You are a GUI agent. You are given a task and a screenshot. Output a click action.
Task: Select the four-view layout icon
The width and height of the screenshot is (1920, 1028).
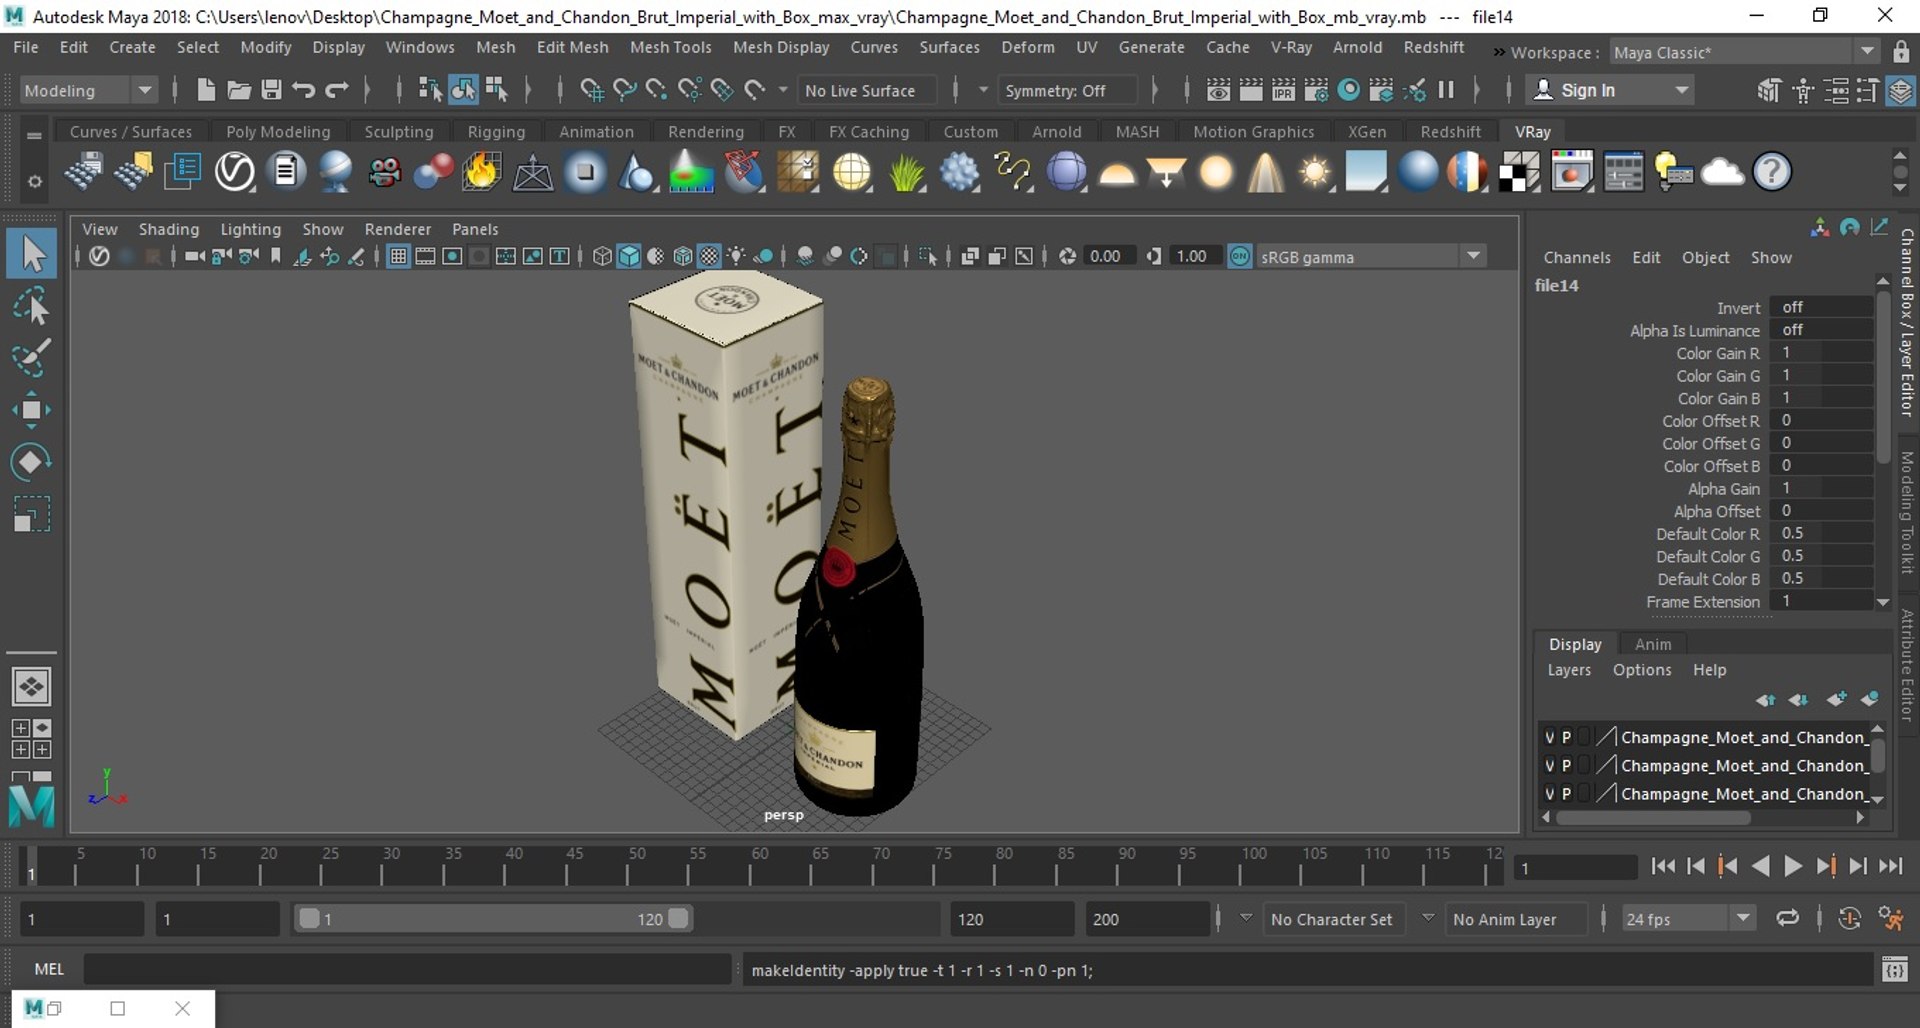[32, 739]
